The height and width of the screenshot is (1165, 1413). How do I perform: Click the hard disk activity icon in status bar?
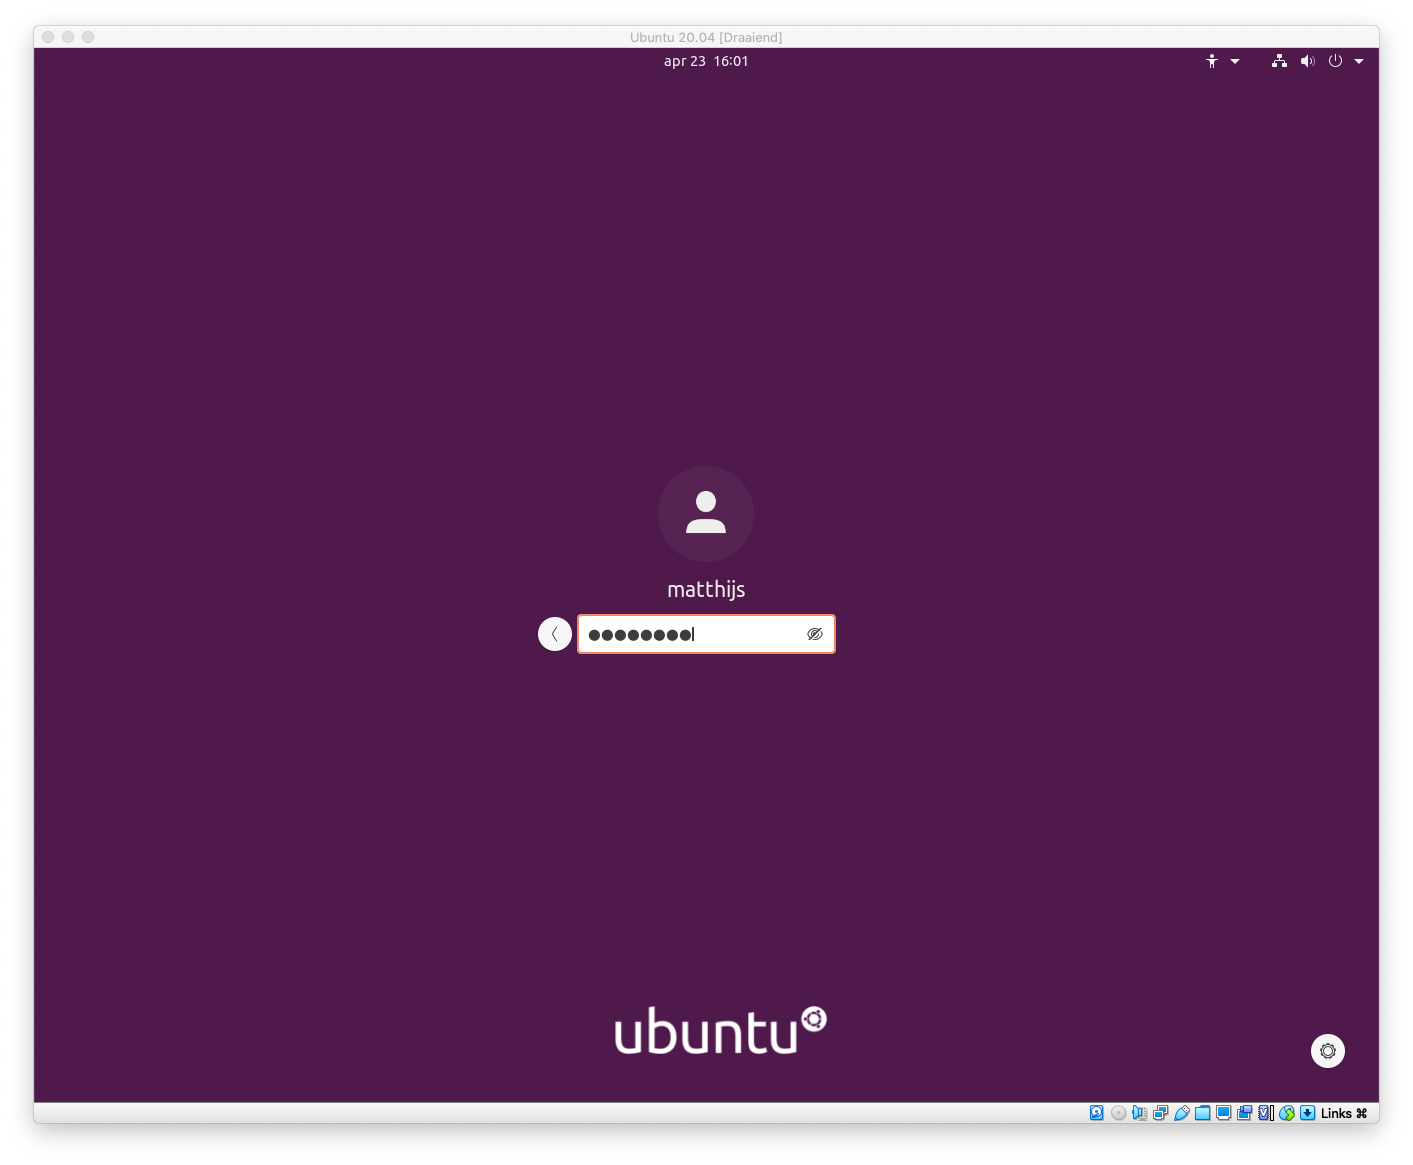(x=1097, y=1113)
